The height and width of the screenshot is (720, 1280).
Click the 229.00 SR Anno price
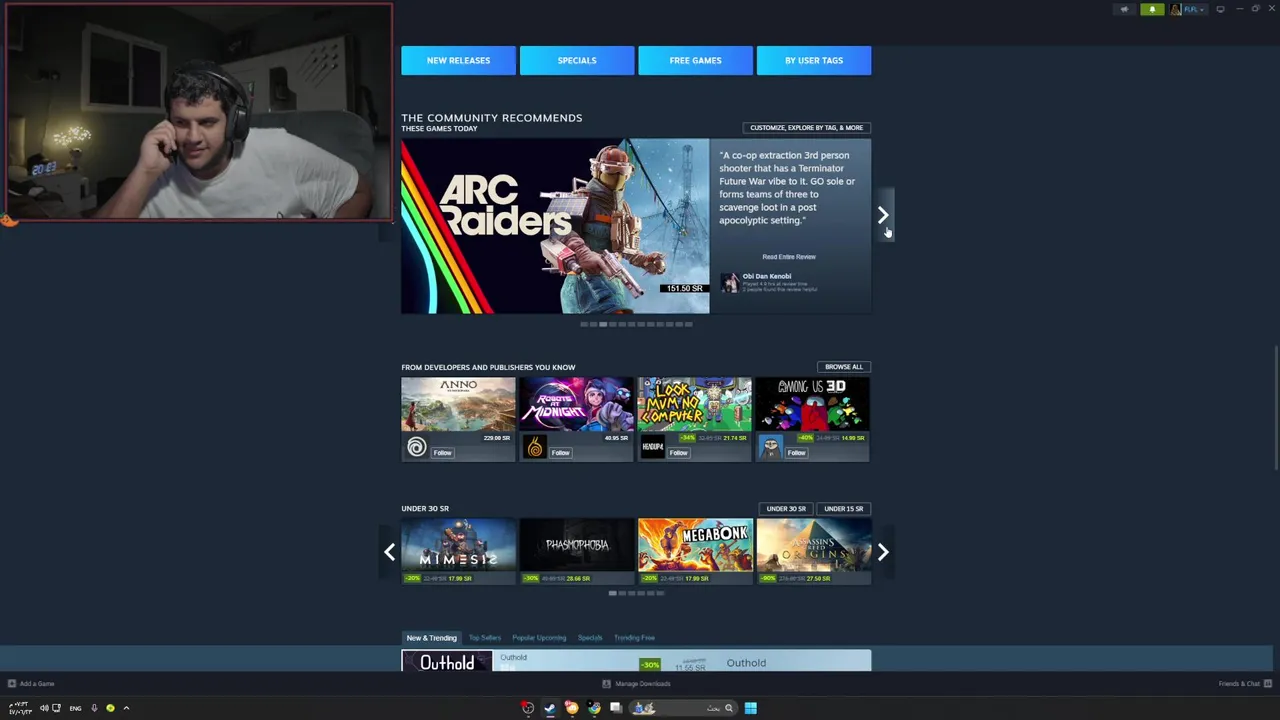(497, 438)
